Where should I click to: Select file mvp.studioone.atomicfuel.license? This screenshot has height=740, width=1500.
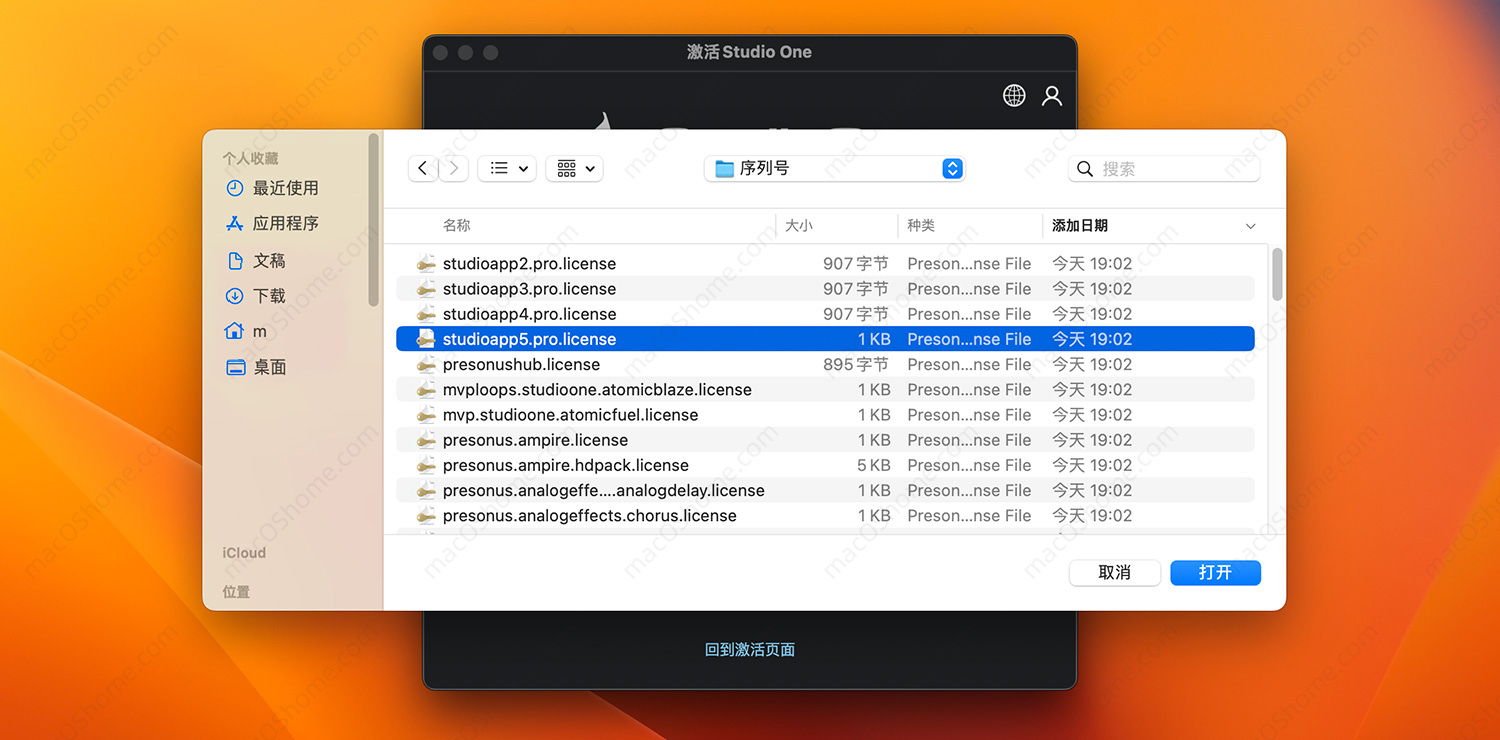(825, 415)
